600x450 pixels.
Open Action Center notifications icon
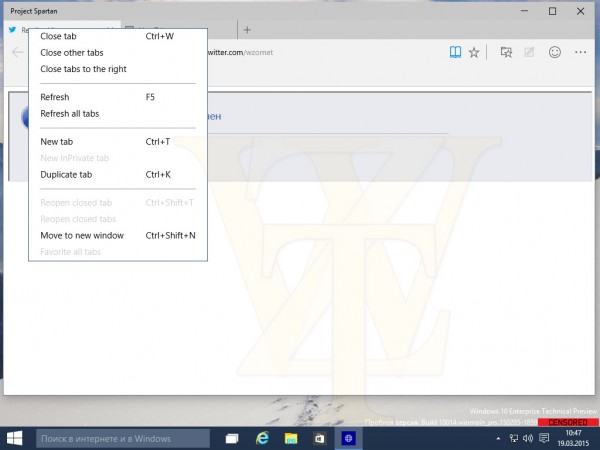tap(544, 438)
